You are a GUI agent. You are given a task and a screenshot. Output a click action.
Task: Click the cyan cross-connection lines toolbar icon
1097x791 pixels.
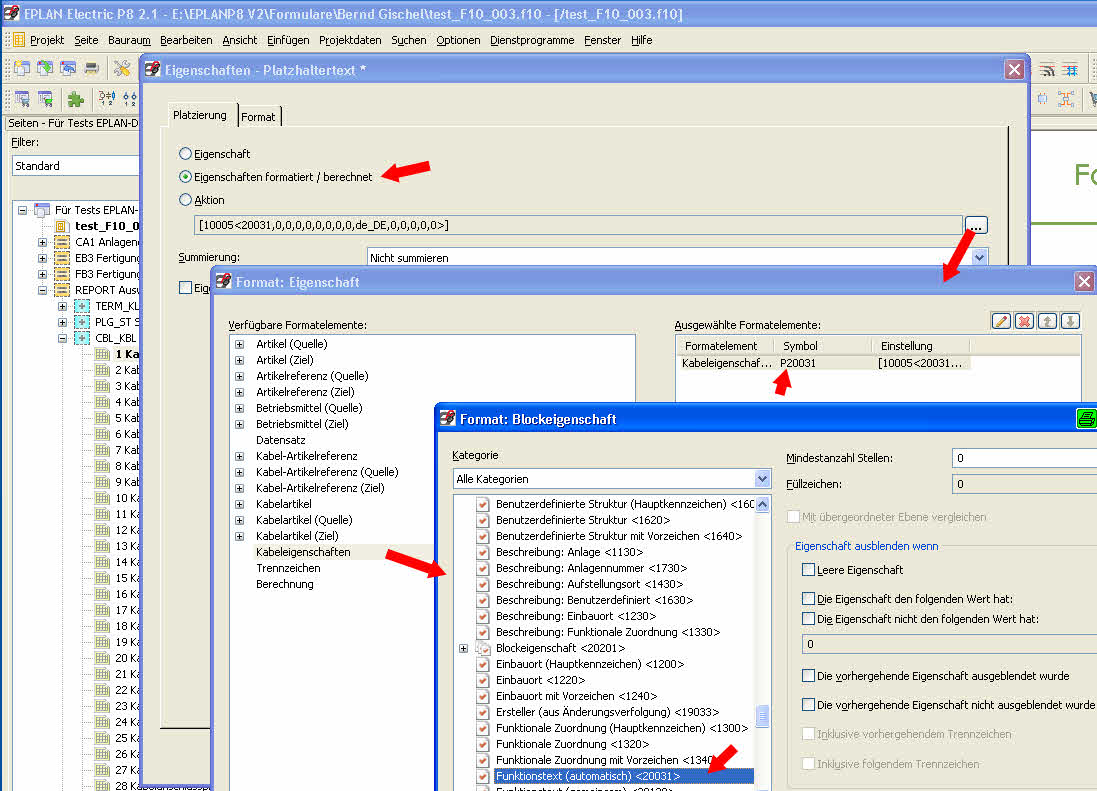coord(1070,69)
